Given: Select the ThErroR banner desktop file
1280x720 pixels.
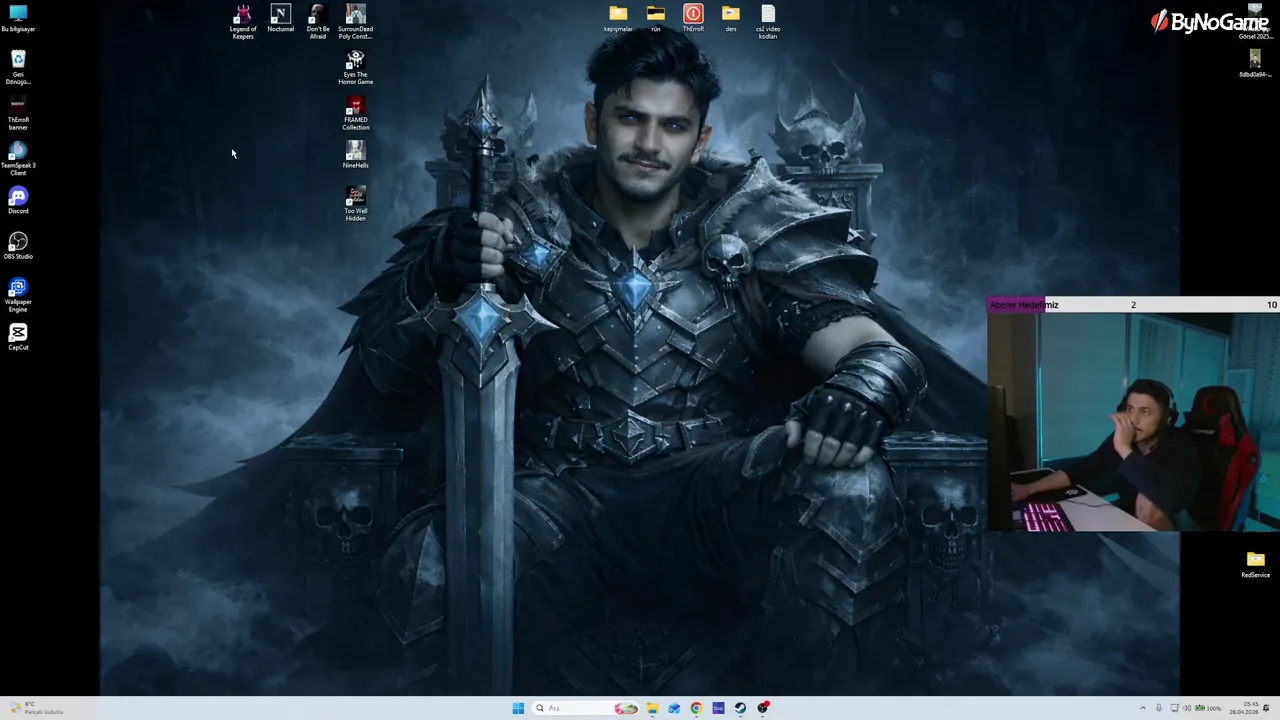Looking at the screenshot, I should click(x=18, y=112).
